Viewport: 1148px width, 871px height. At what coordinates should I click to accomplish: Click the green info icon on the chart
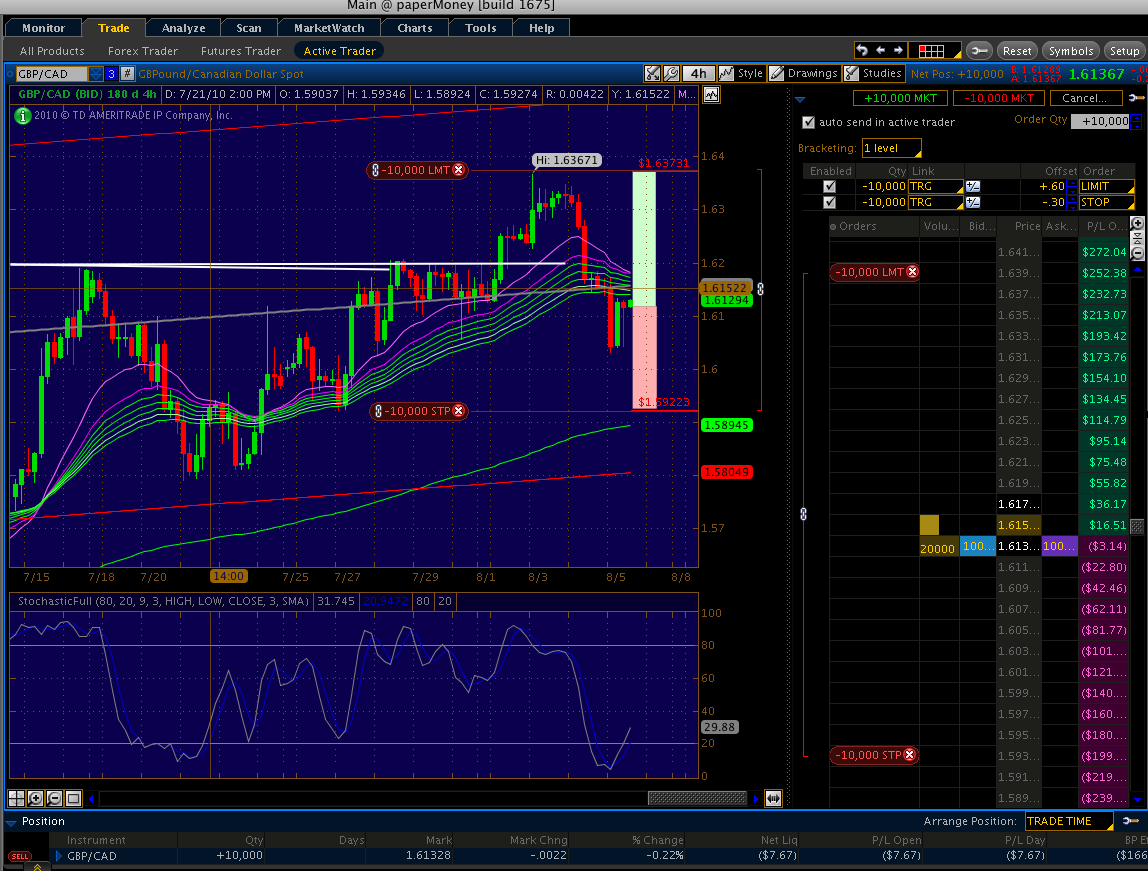[x=23, y=116]
